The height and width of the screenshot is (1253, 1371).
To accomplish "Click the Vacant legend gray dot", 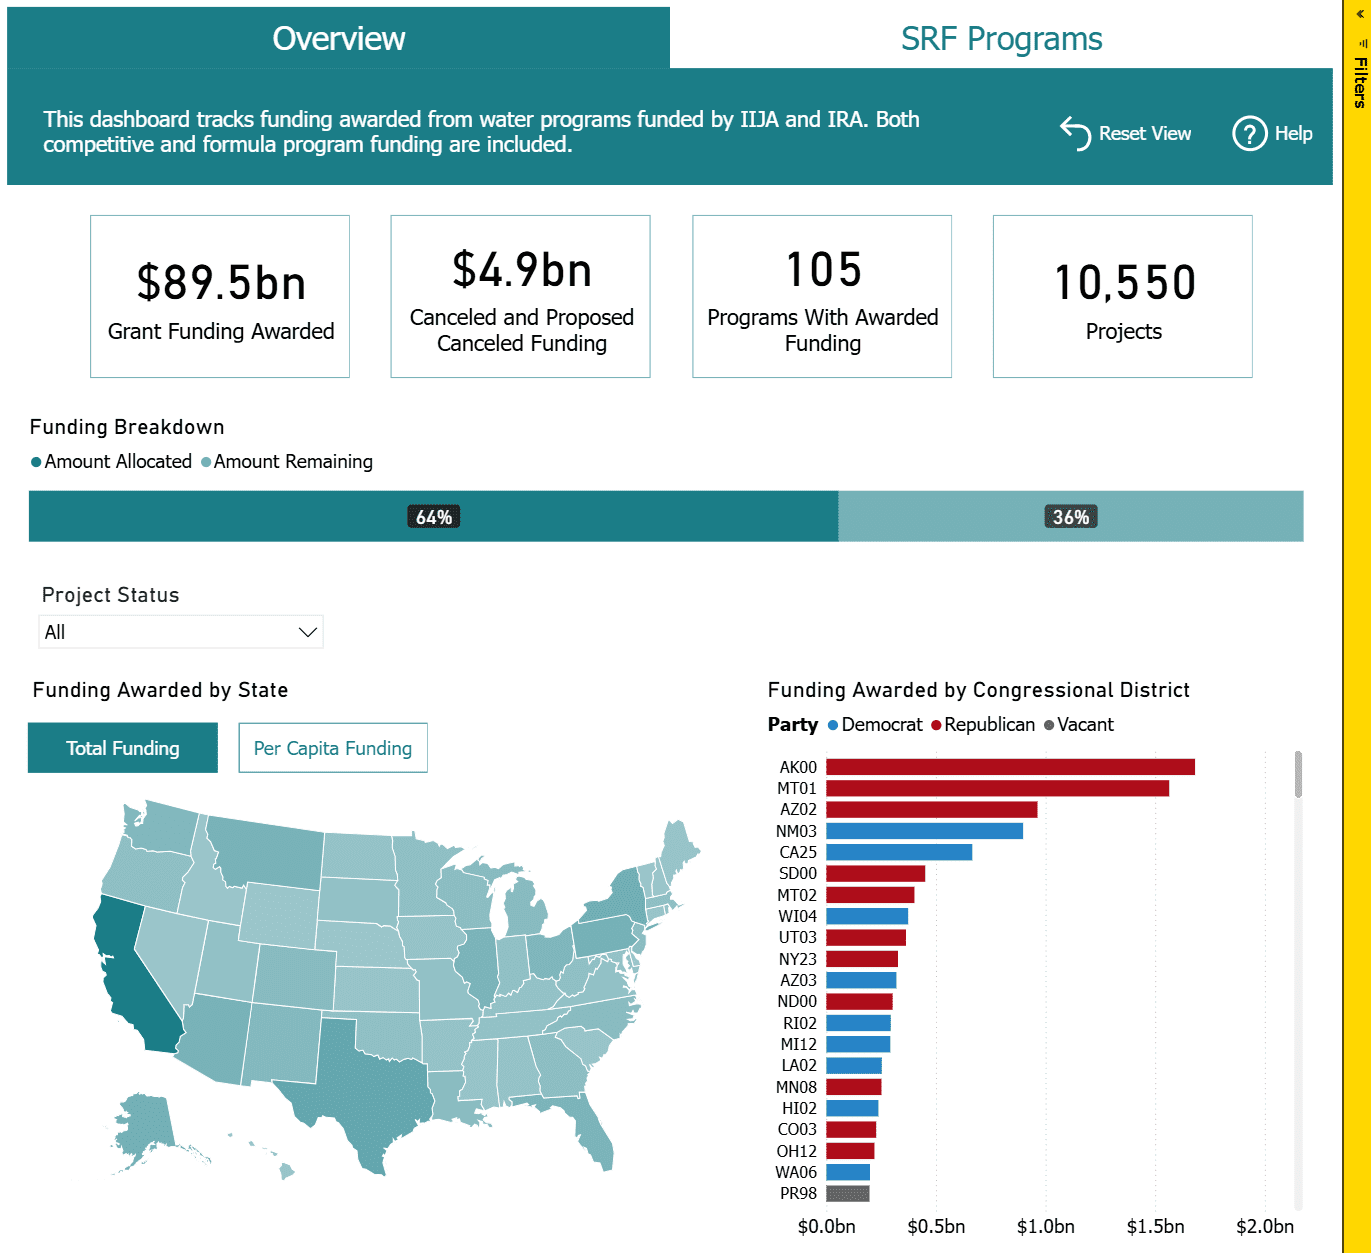I will (1049, 725).
